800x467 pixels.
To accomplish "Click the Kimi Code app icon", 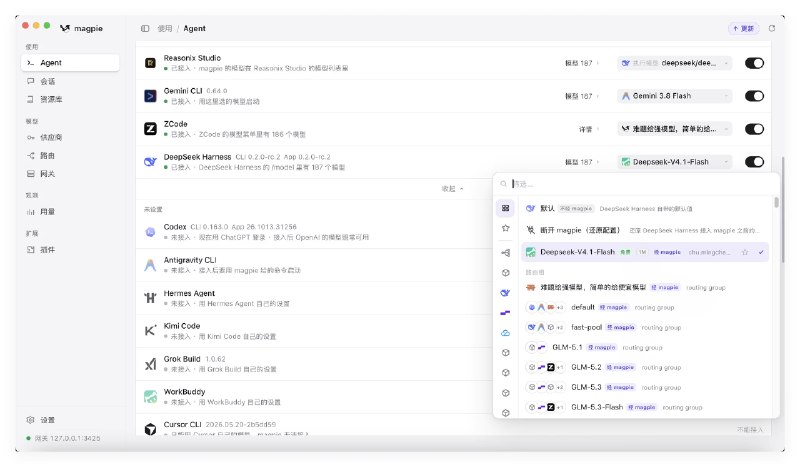I will [150, 331].
